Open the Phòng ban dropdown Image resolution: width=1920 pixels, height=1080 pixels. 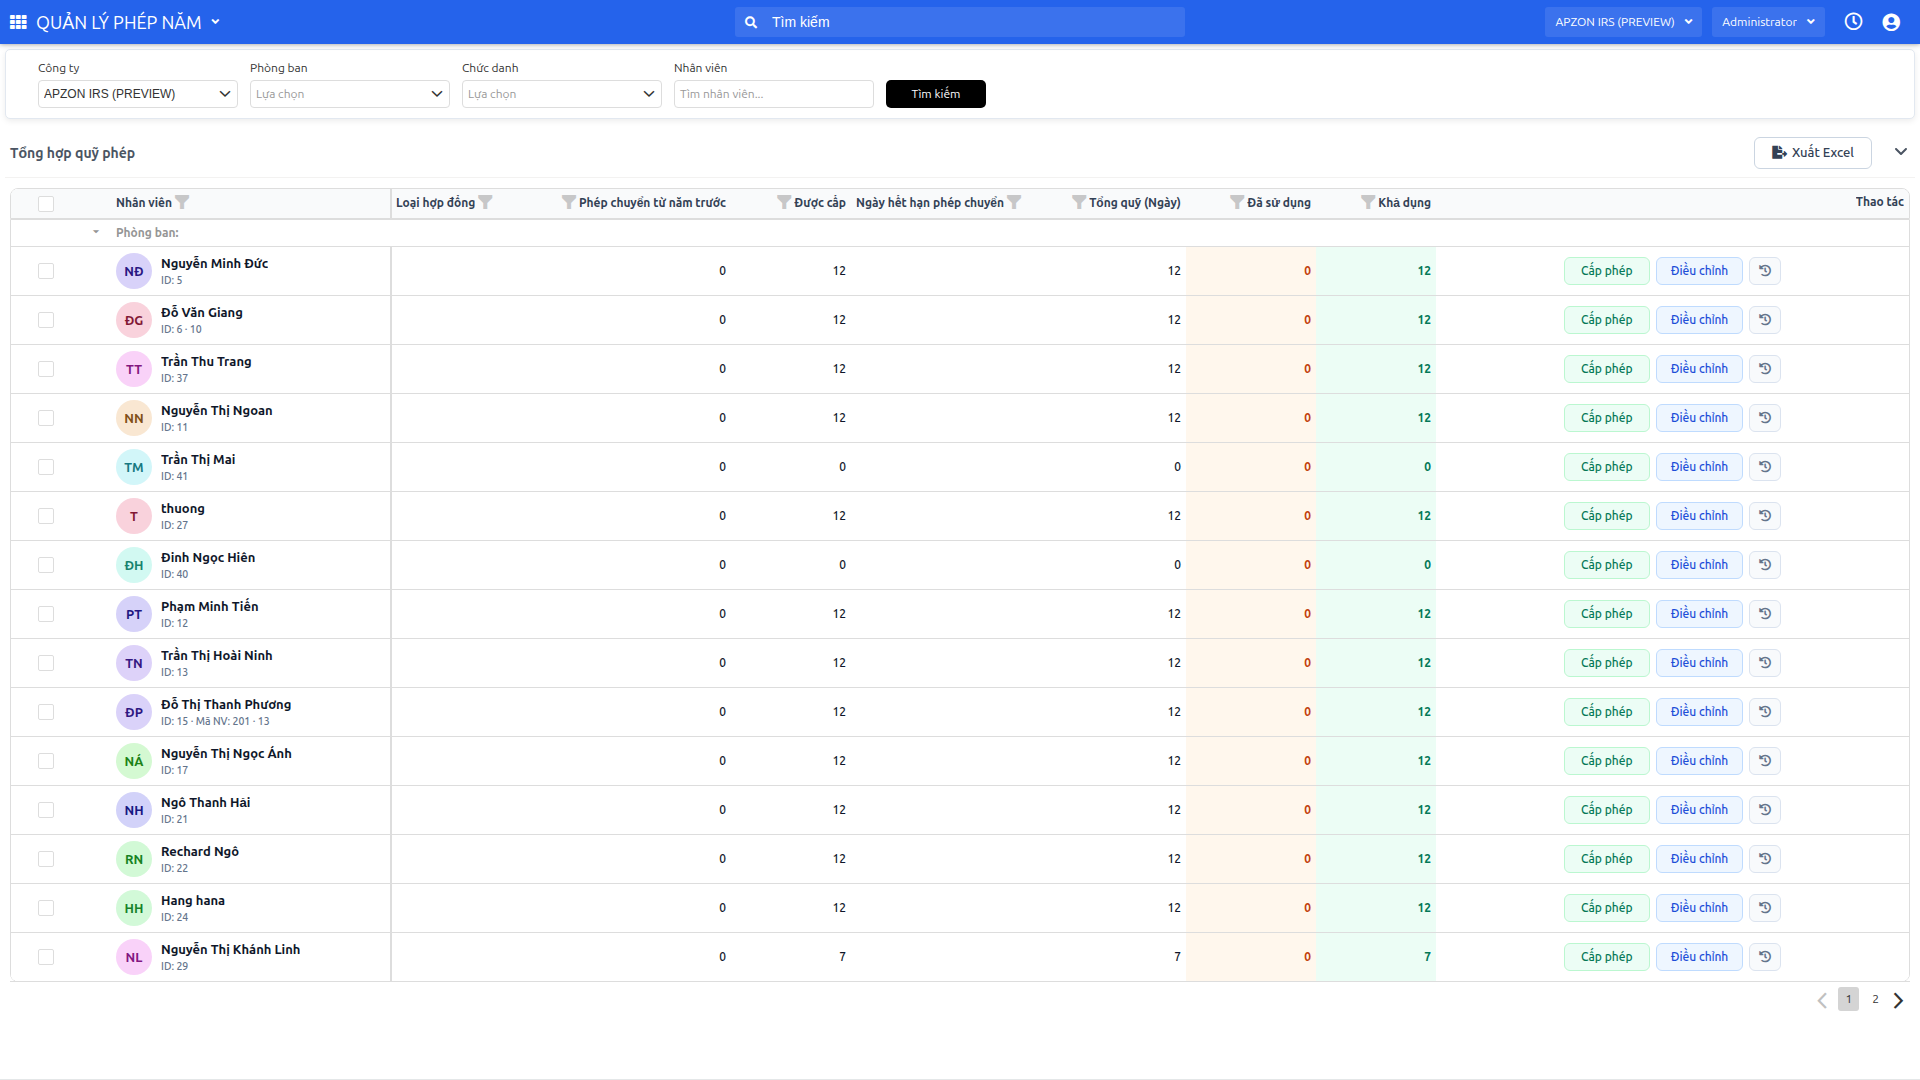350,94
